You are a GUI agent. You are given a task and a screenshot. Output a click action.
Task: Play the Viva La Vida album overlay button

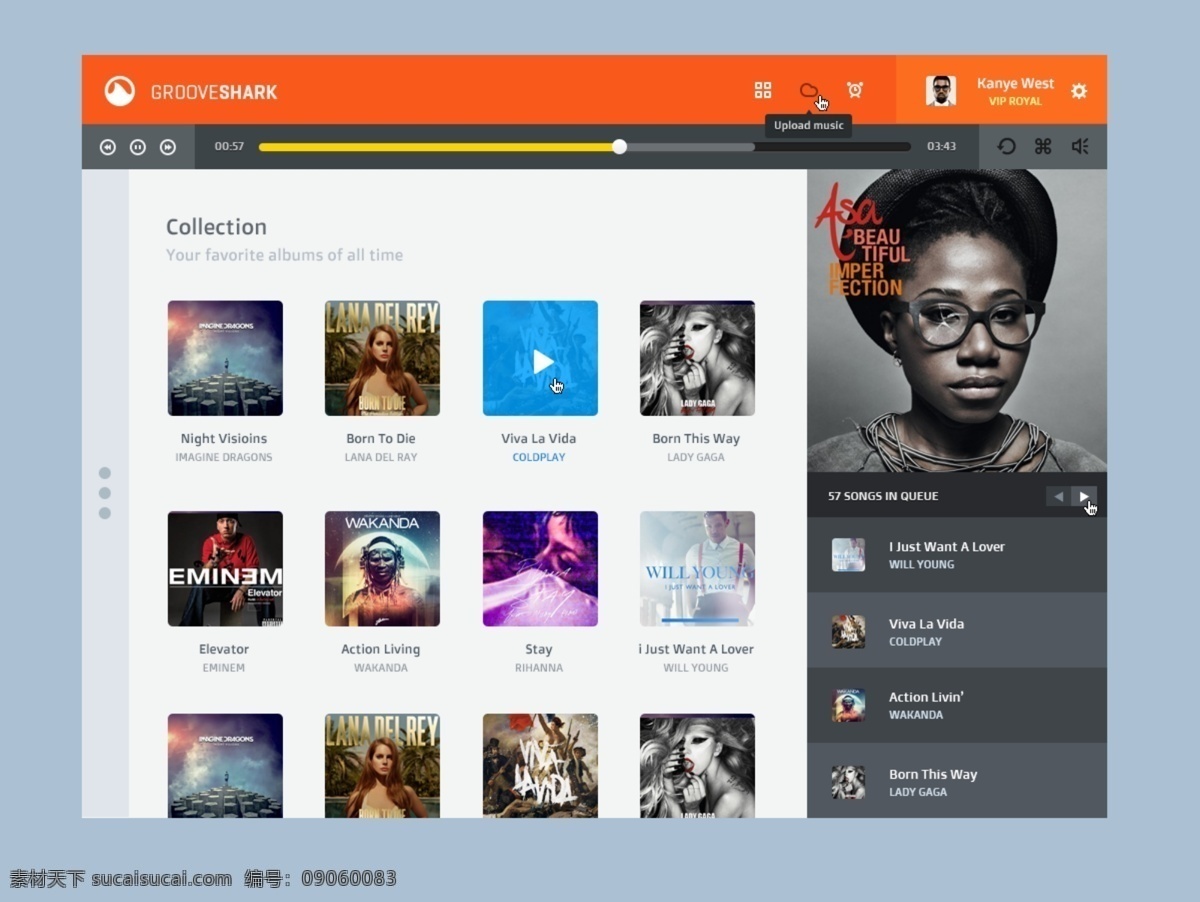pos(541,361)
